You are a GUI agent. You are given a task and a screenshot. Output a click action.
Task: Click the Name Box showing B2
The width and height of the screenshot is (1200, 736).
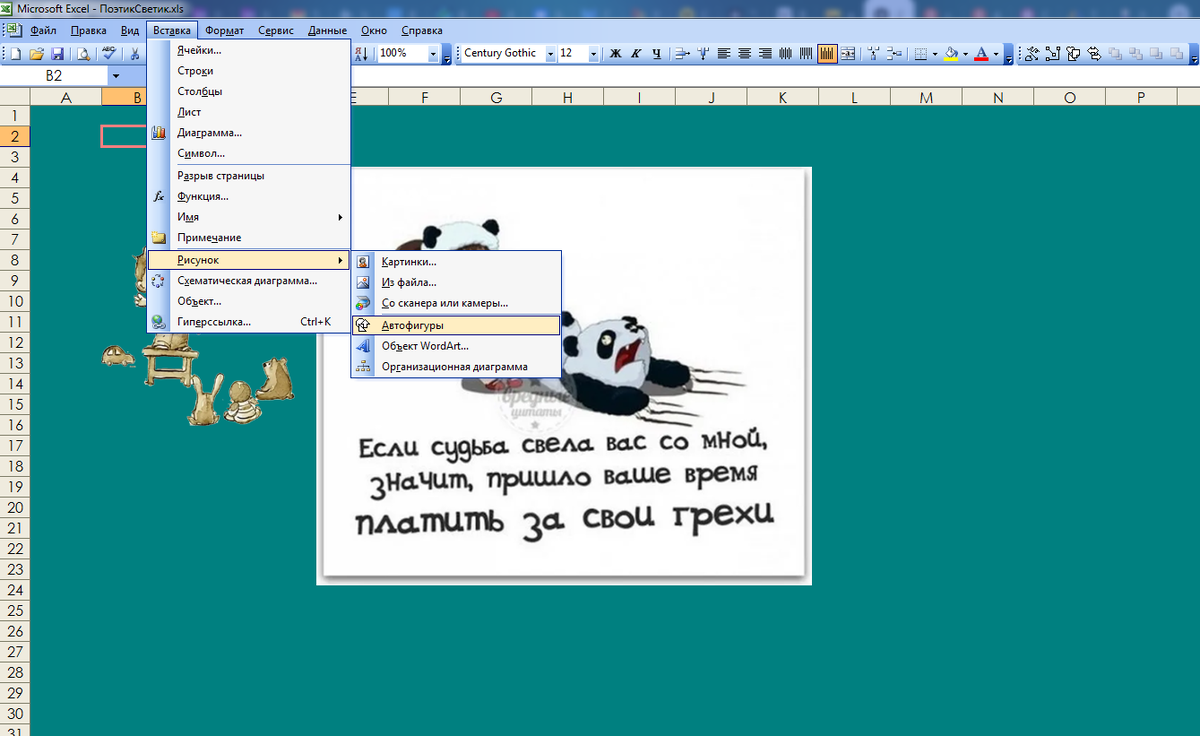click(54, 76)
